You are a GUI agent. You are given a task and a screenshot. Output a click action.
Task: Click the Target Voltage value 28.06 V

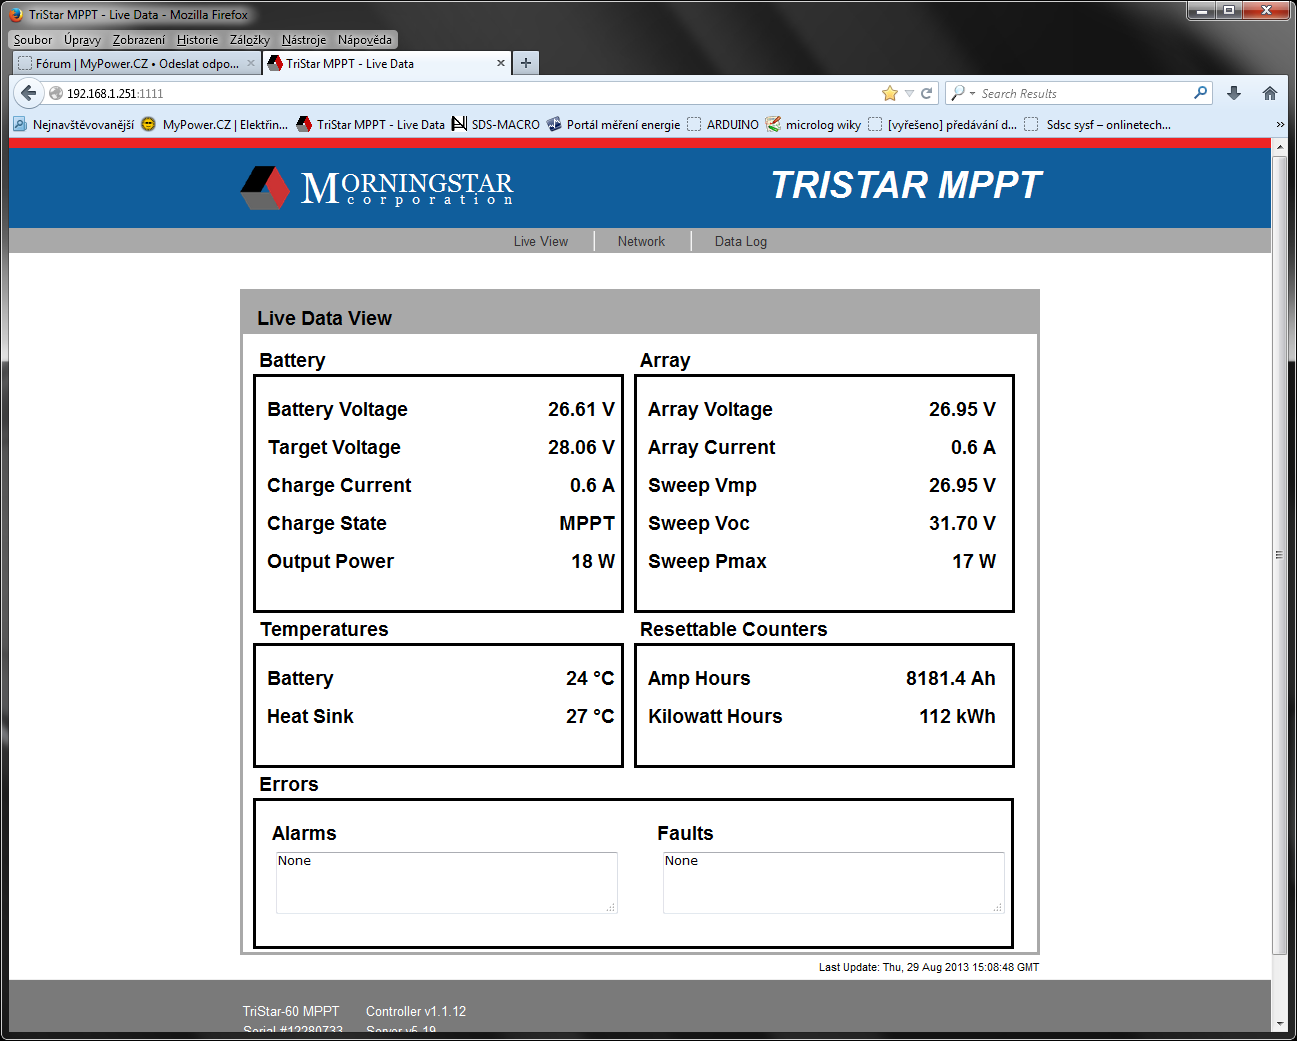[x=581, y=447]
